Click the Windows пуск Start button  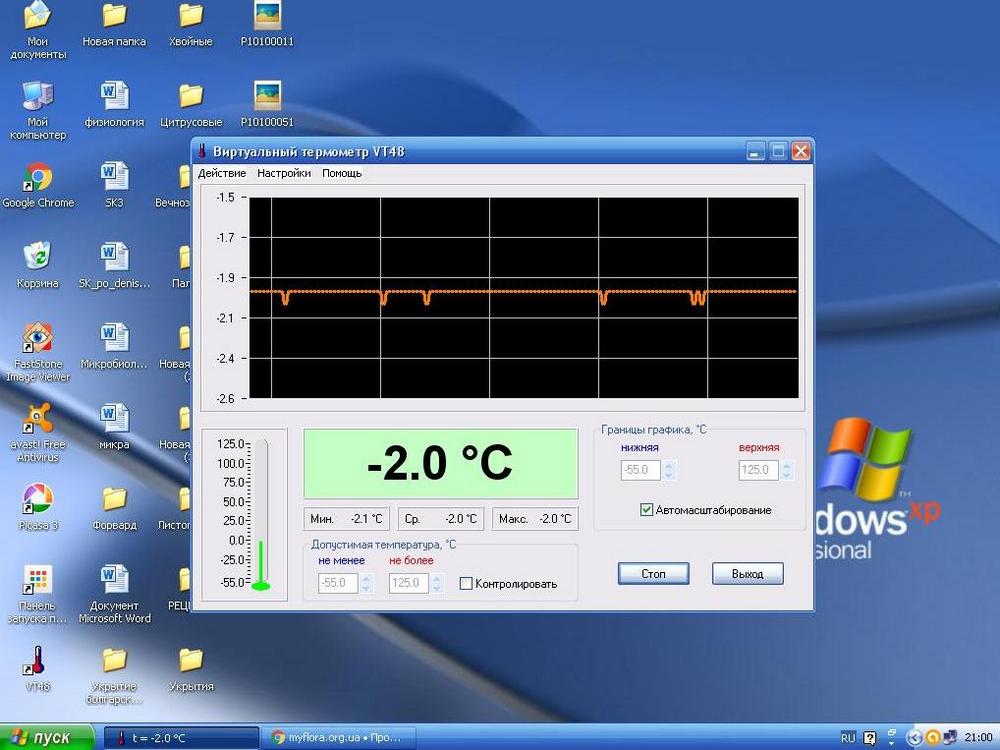(x=42, y=738)
